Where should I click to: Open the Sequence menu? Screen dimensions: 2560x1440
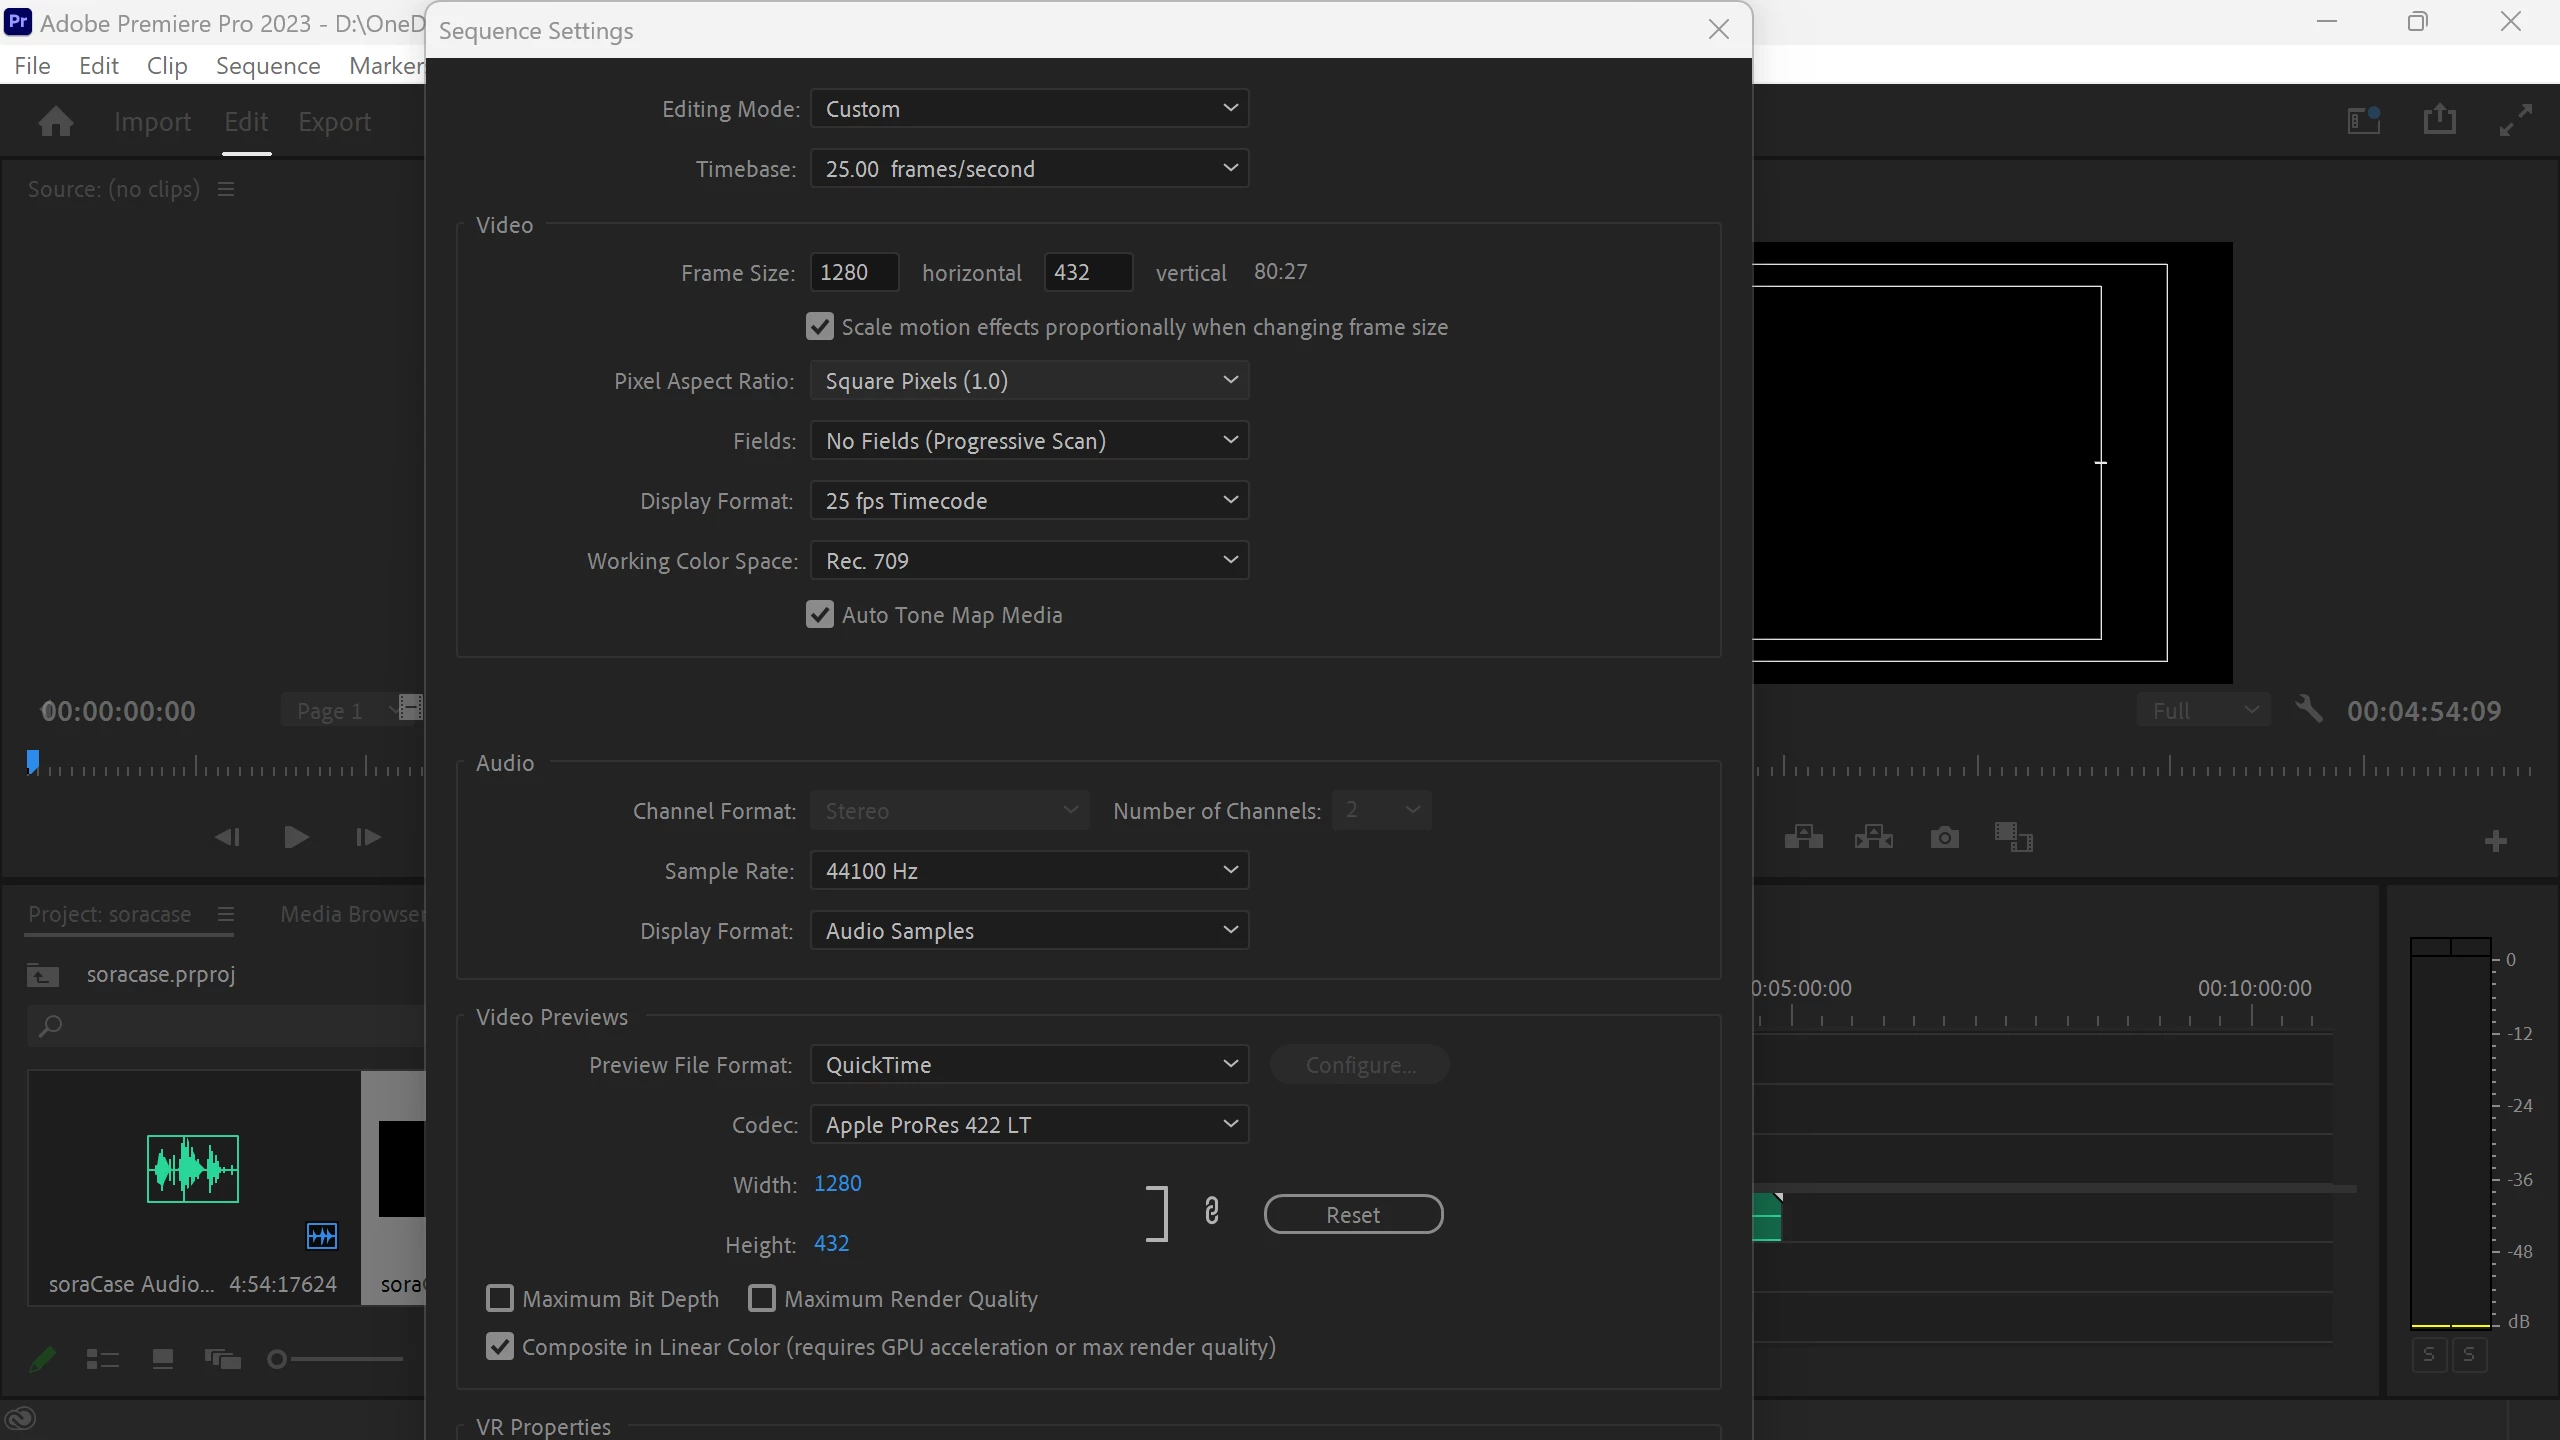pyautogui.click(x=268, y=66)
